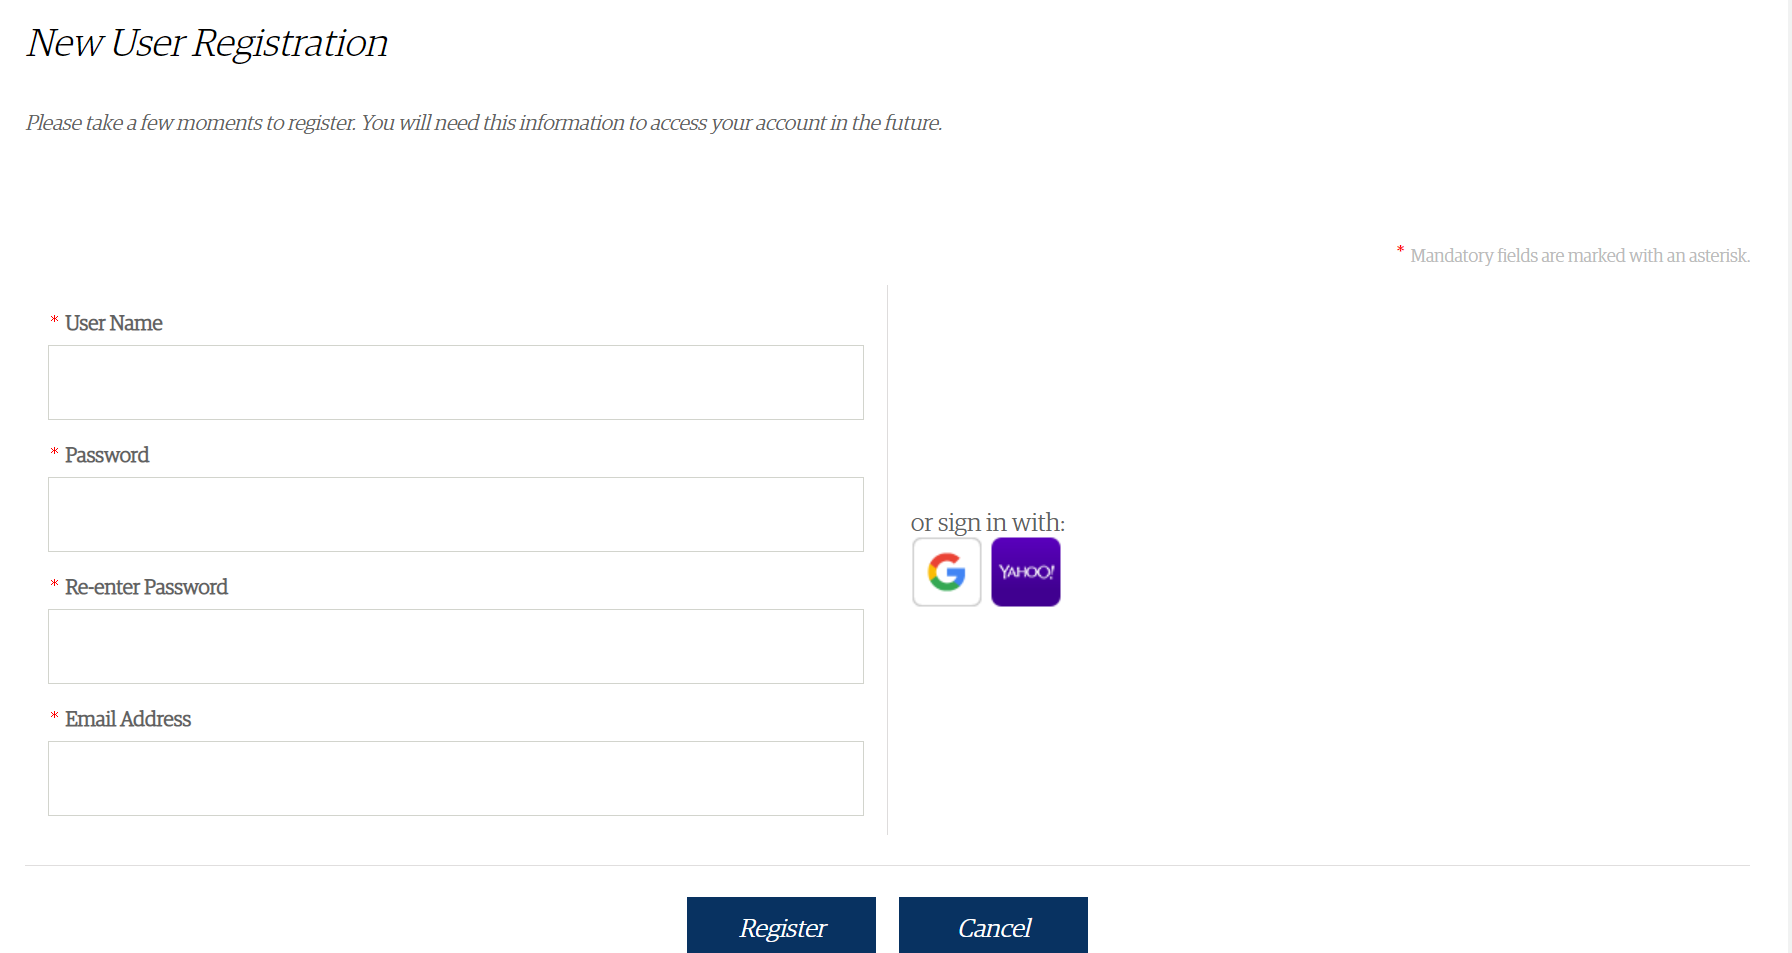Focus the Password input field
Image resolution: width=1792 pixels, height=953 pixels.
tap(456, 514)
